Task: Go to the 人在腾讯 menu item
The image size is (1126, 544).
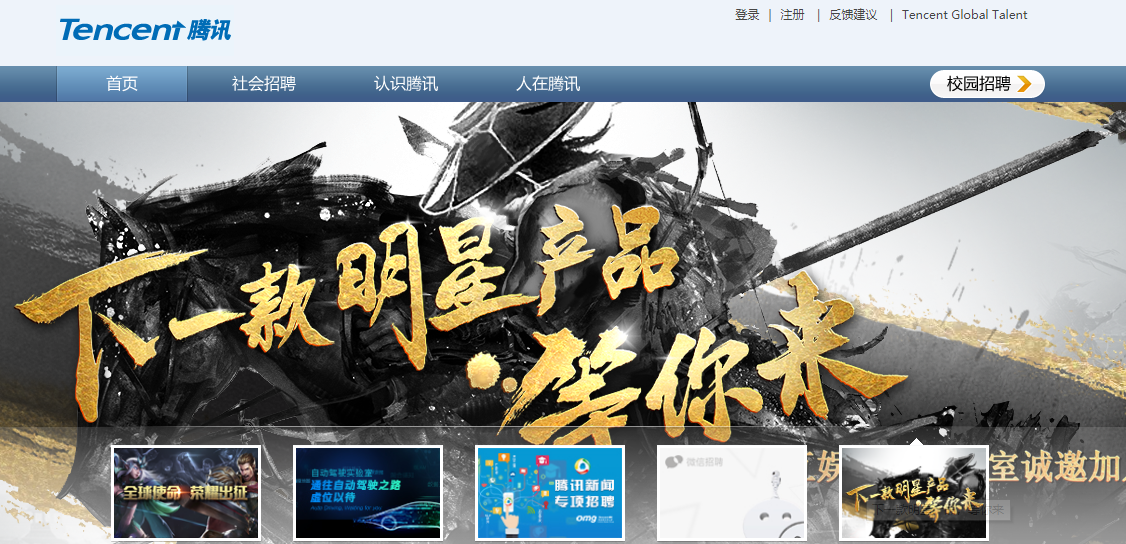Action: pos(548,84)
